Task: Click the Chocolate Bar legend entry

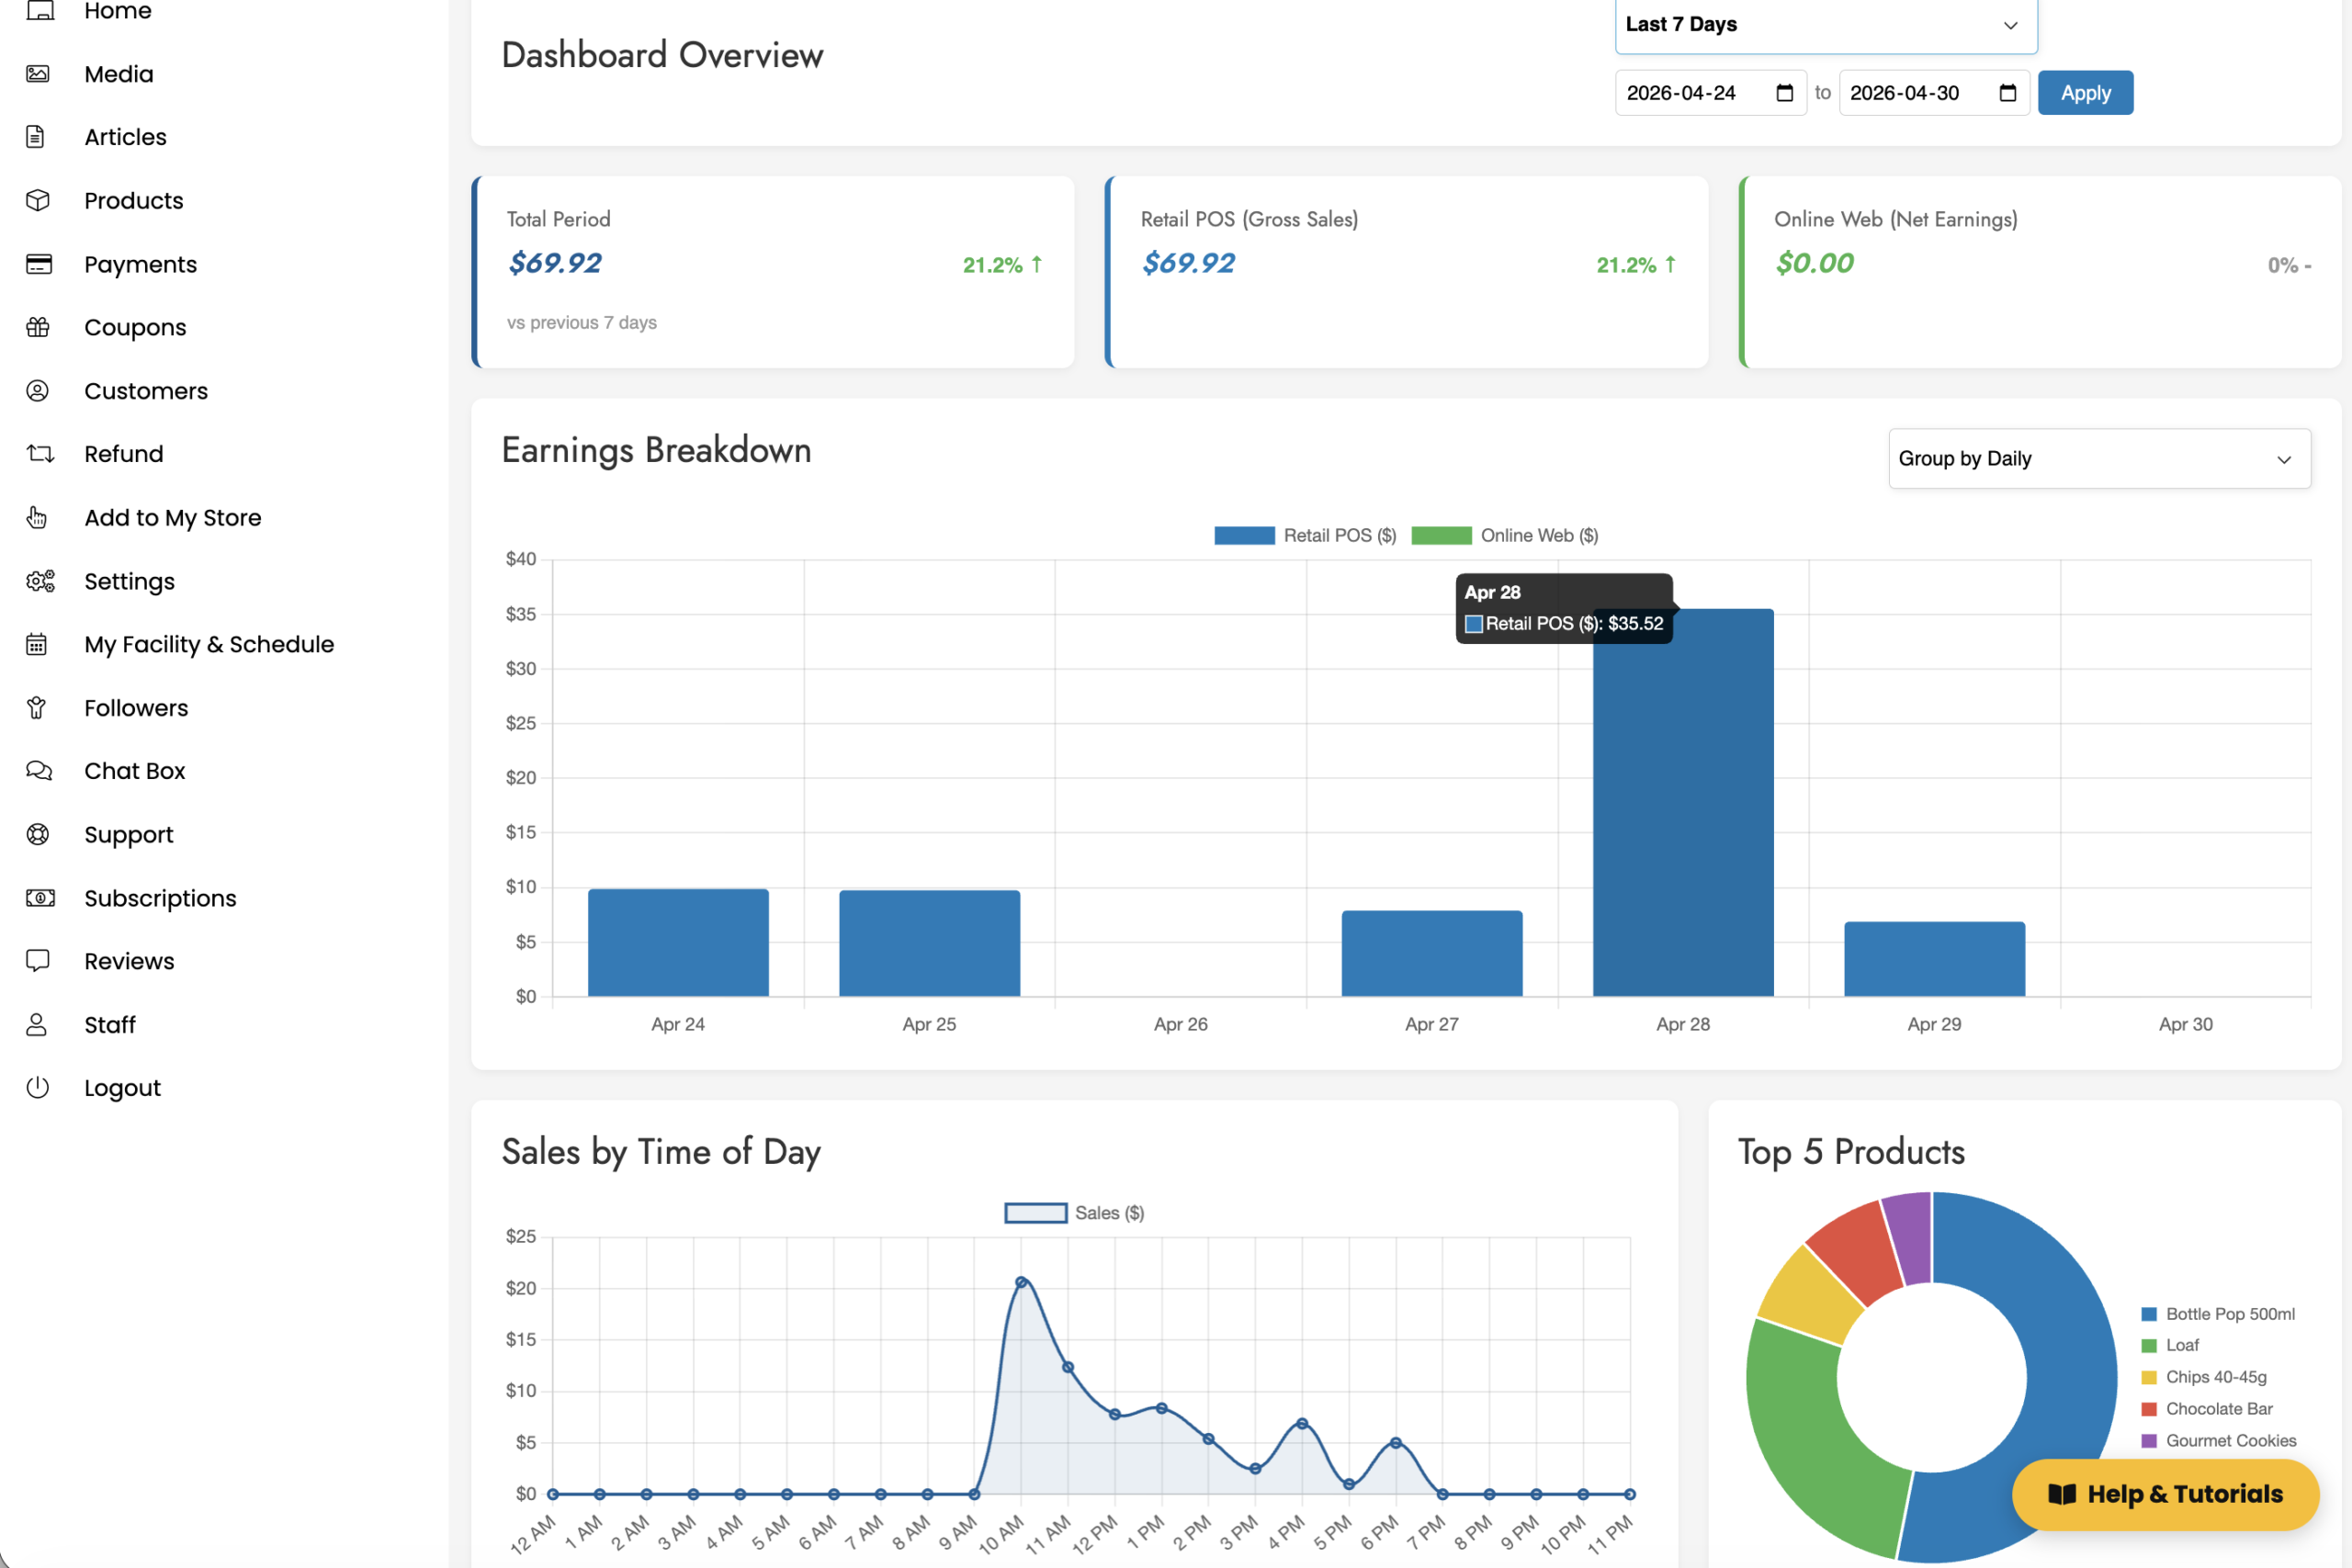Action: coord(2206,1409)
